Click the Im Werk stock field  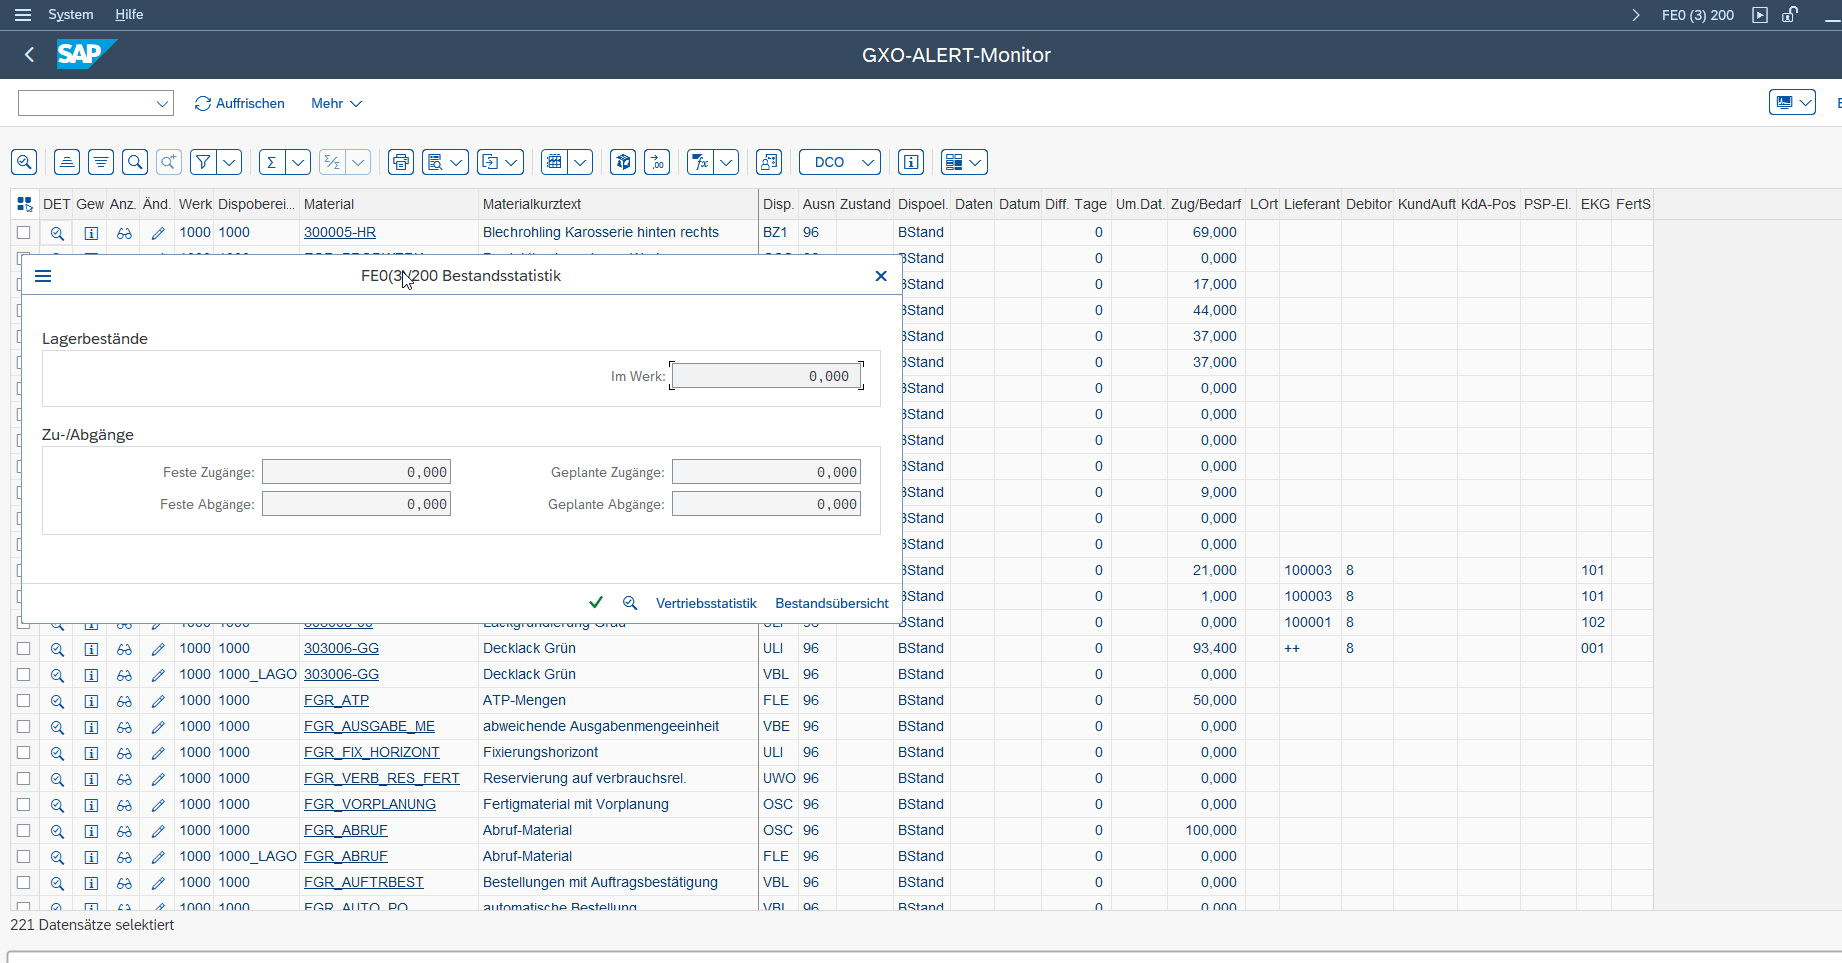pos(766,376)
